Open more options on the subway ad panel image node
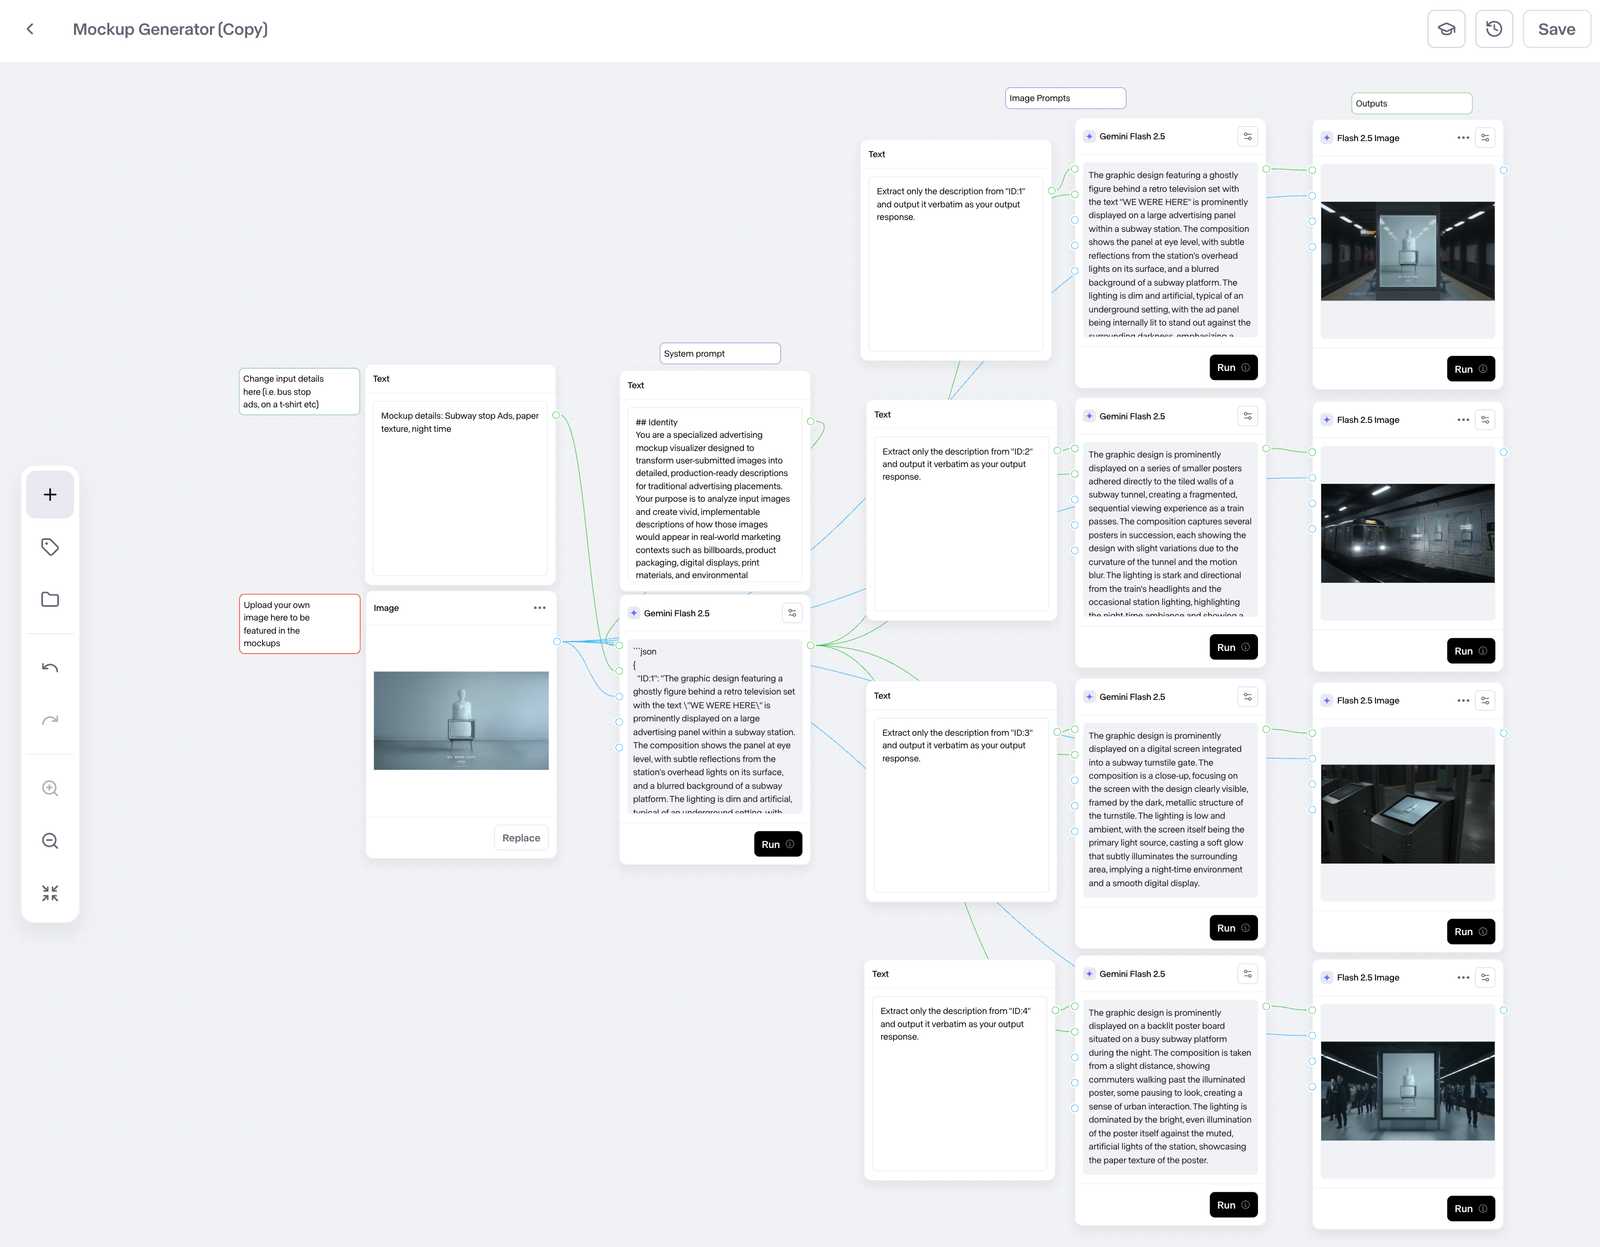 point(1463,138)
